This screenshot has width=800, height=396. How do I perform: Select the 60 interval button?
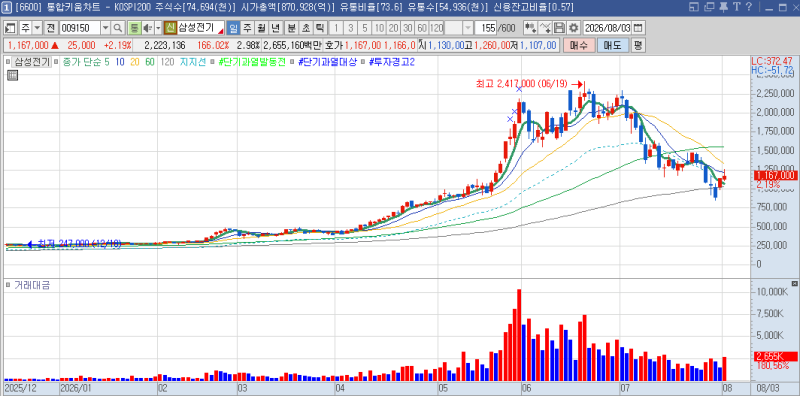pyautogui.click(x=422, y=28)
